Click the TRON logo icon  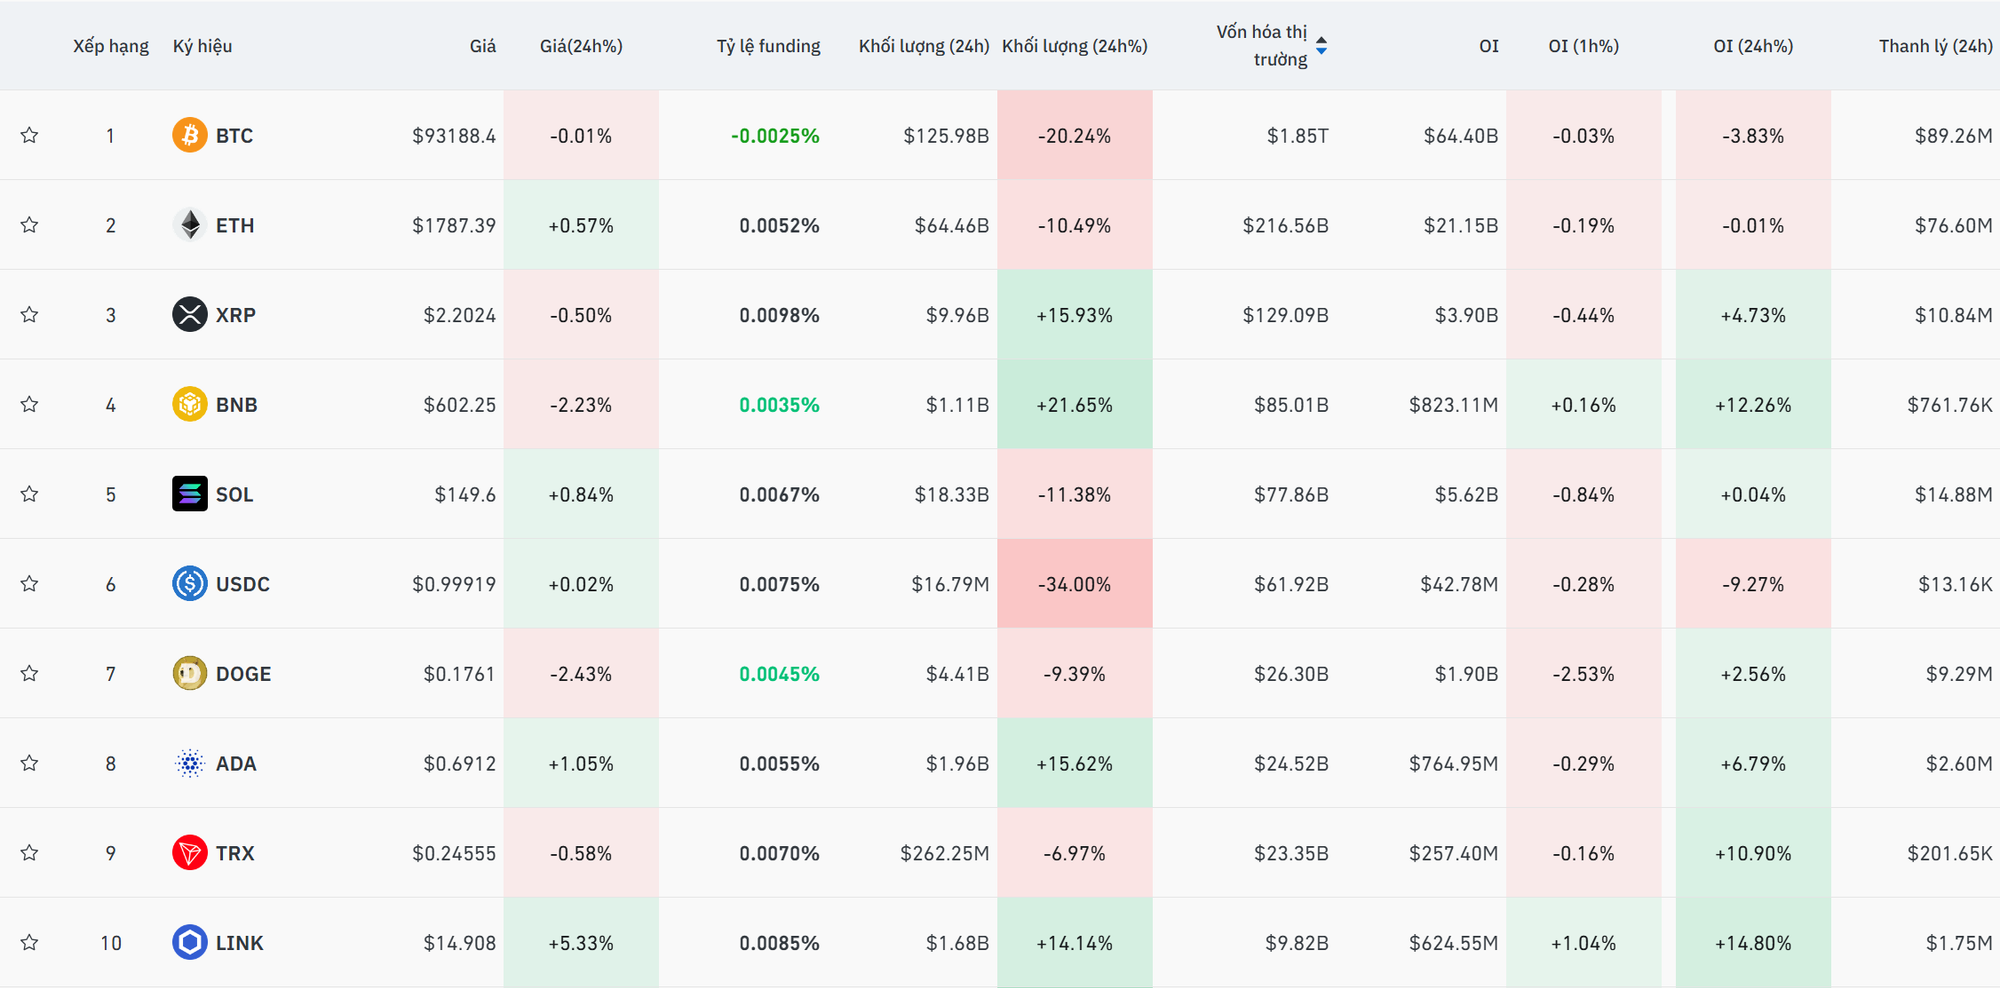click(x=189, y=853)
